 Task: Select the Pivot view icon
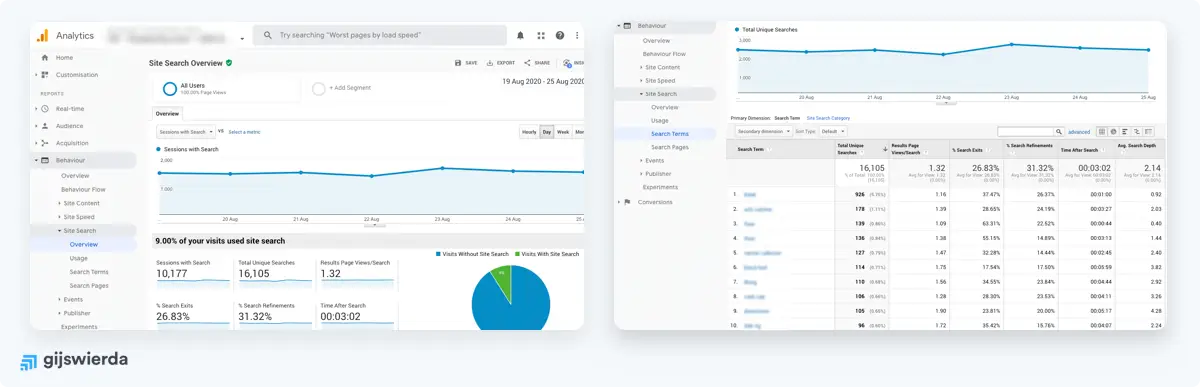point(1149,131)
